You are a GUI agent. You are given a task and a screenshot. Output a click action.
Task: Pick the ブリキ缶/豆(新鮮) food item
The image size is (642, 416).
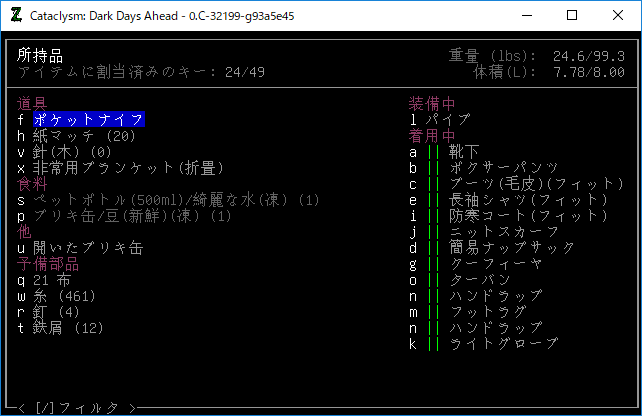tap(132, 216)
